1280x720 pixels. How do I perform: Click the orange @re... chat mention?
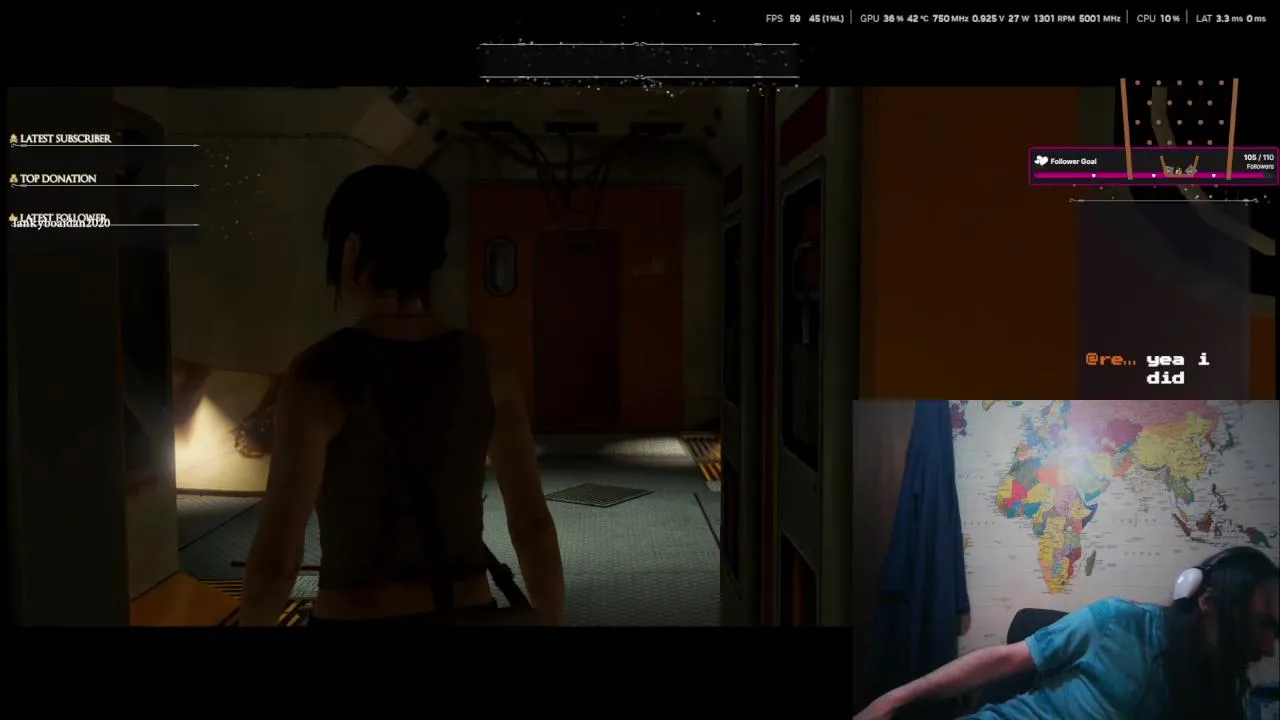tap(1110, 360)
